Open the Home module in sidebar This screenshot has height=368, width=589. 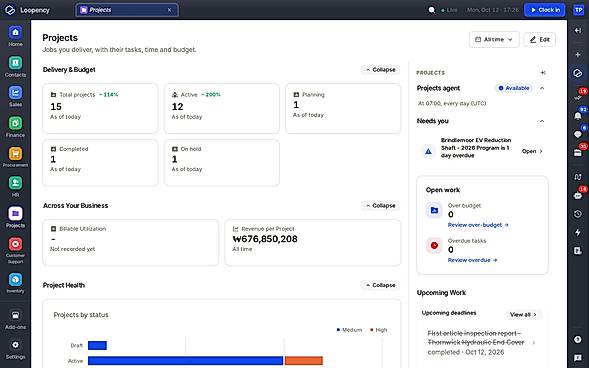click(15, 36)
